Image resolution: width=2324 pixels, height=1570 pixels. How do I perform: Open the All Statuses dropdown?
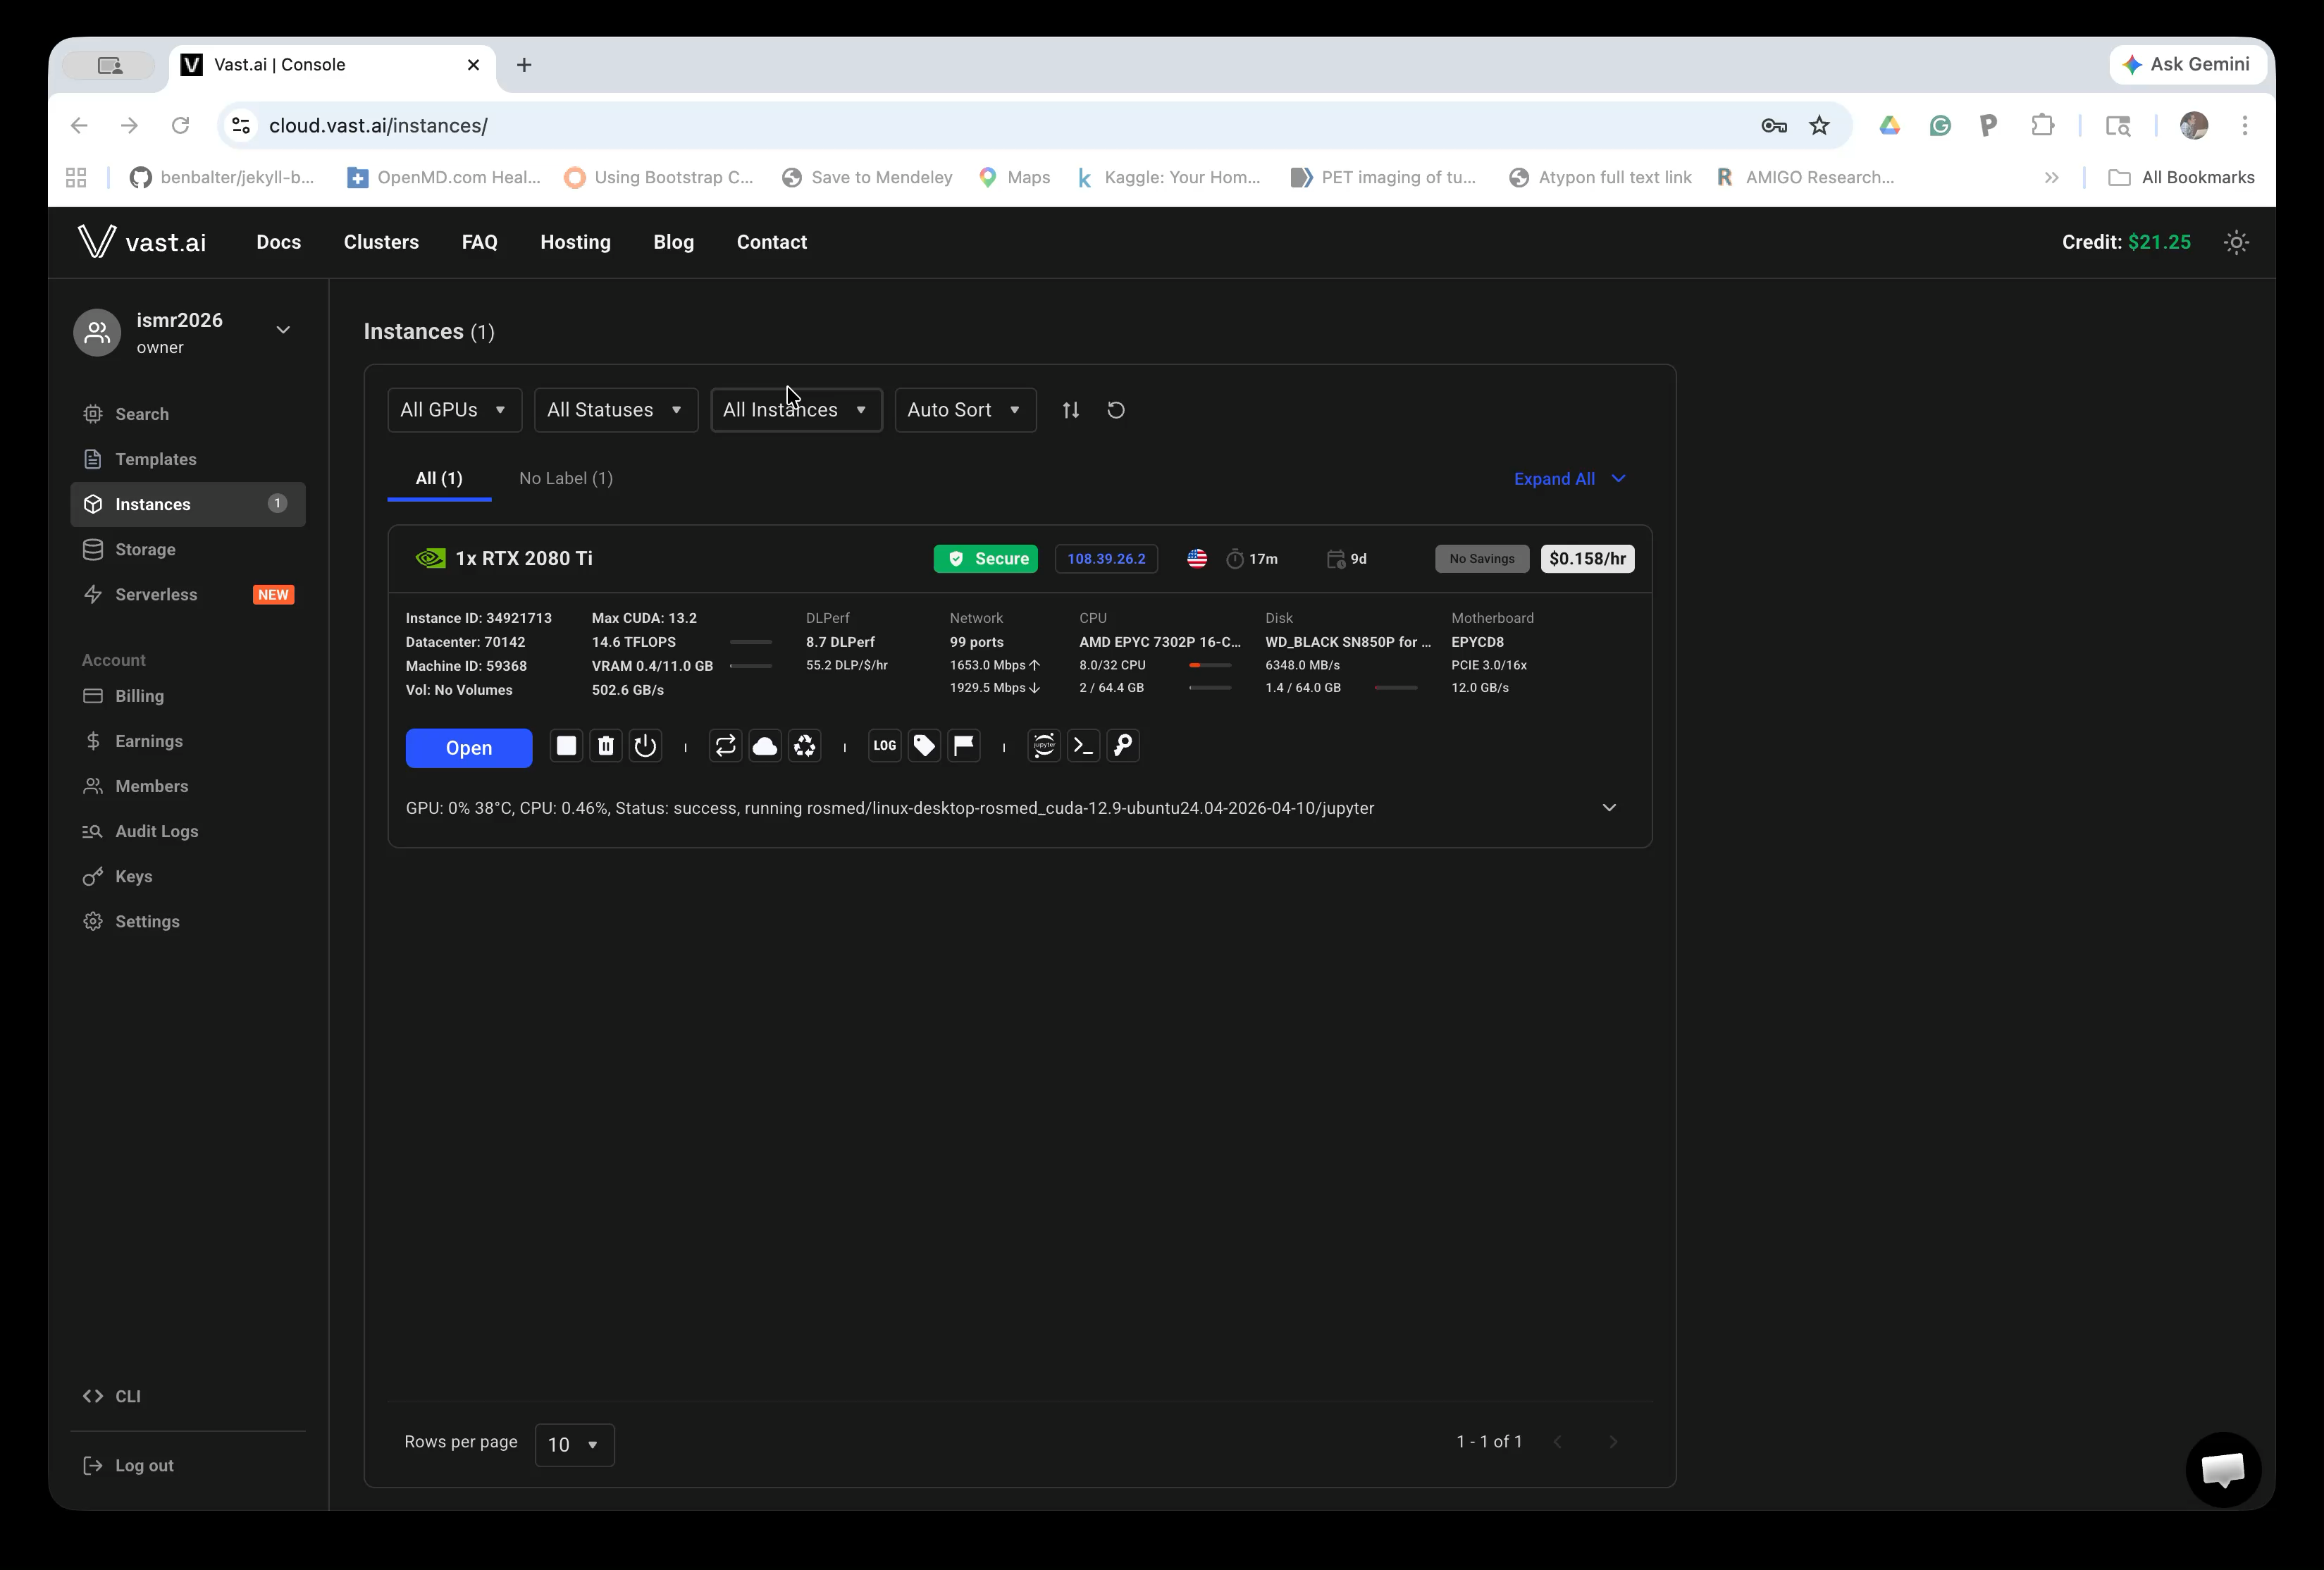[x=615, y=410]
